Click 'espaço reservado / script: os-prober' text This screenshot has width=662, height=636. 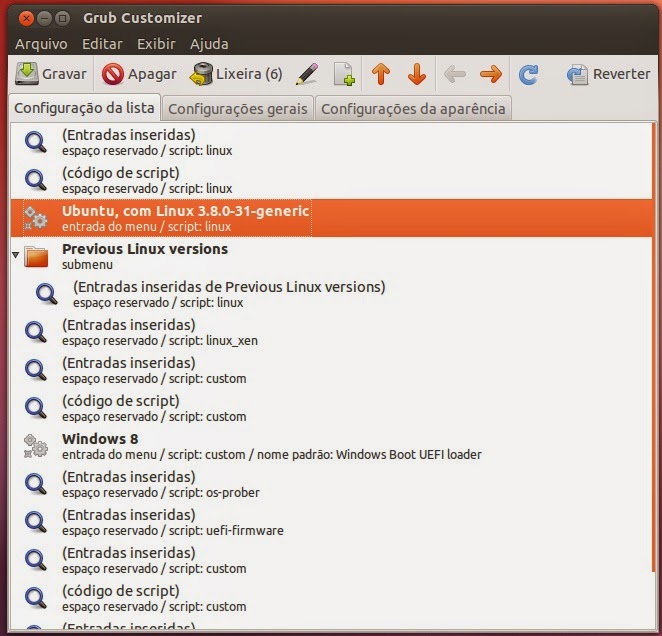pyautogui.click(x=161, y=493)
